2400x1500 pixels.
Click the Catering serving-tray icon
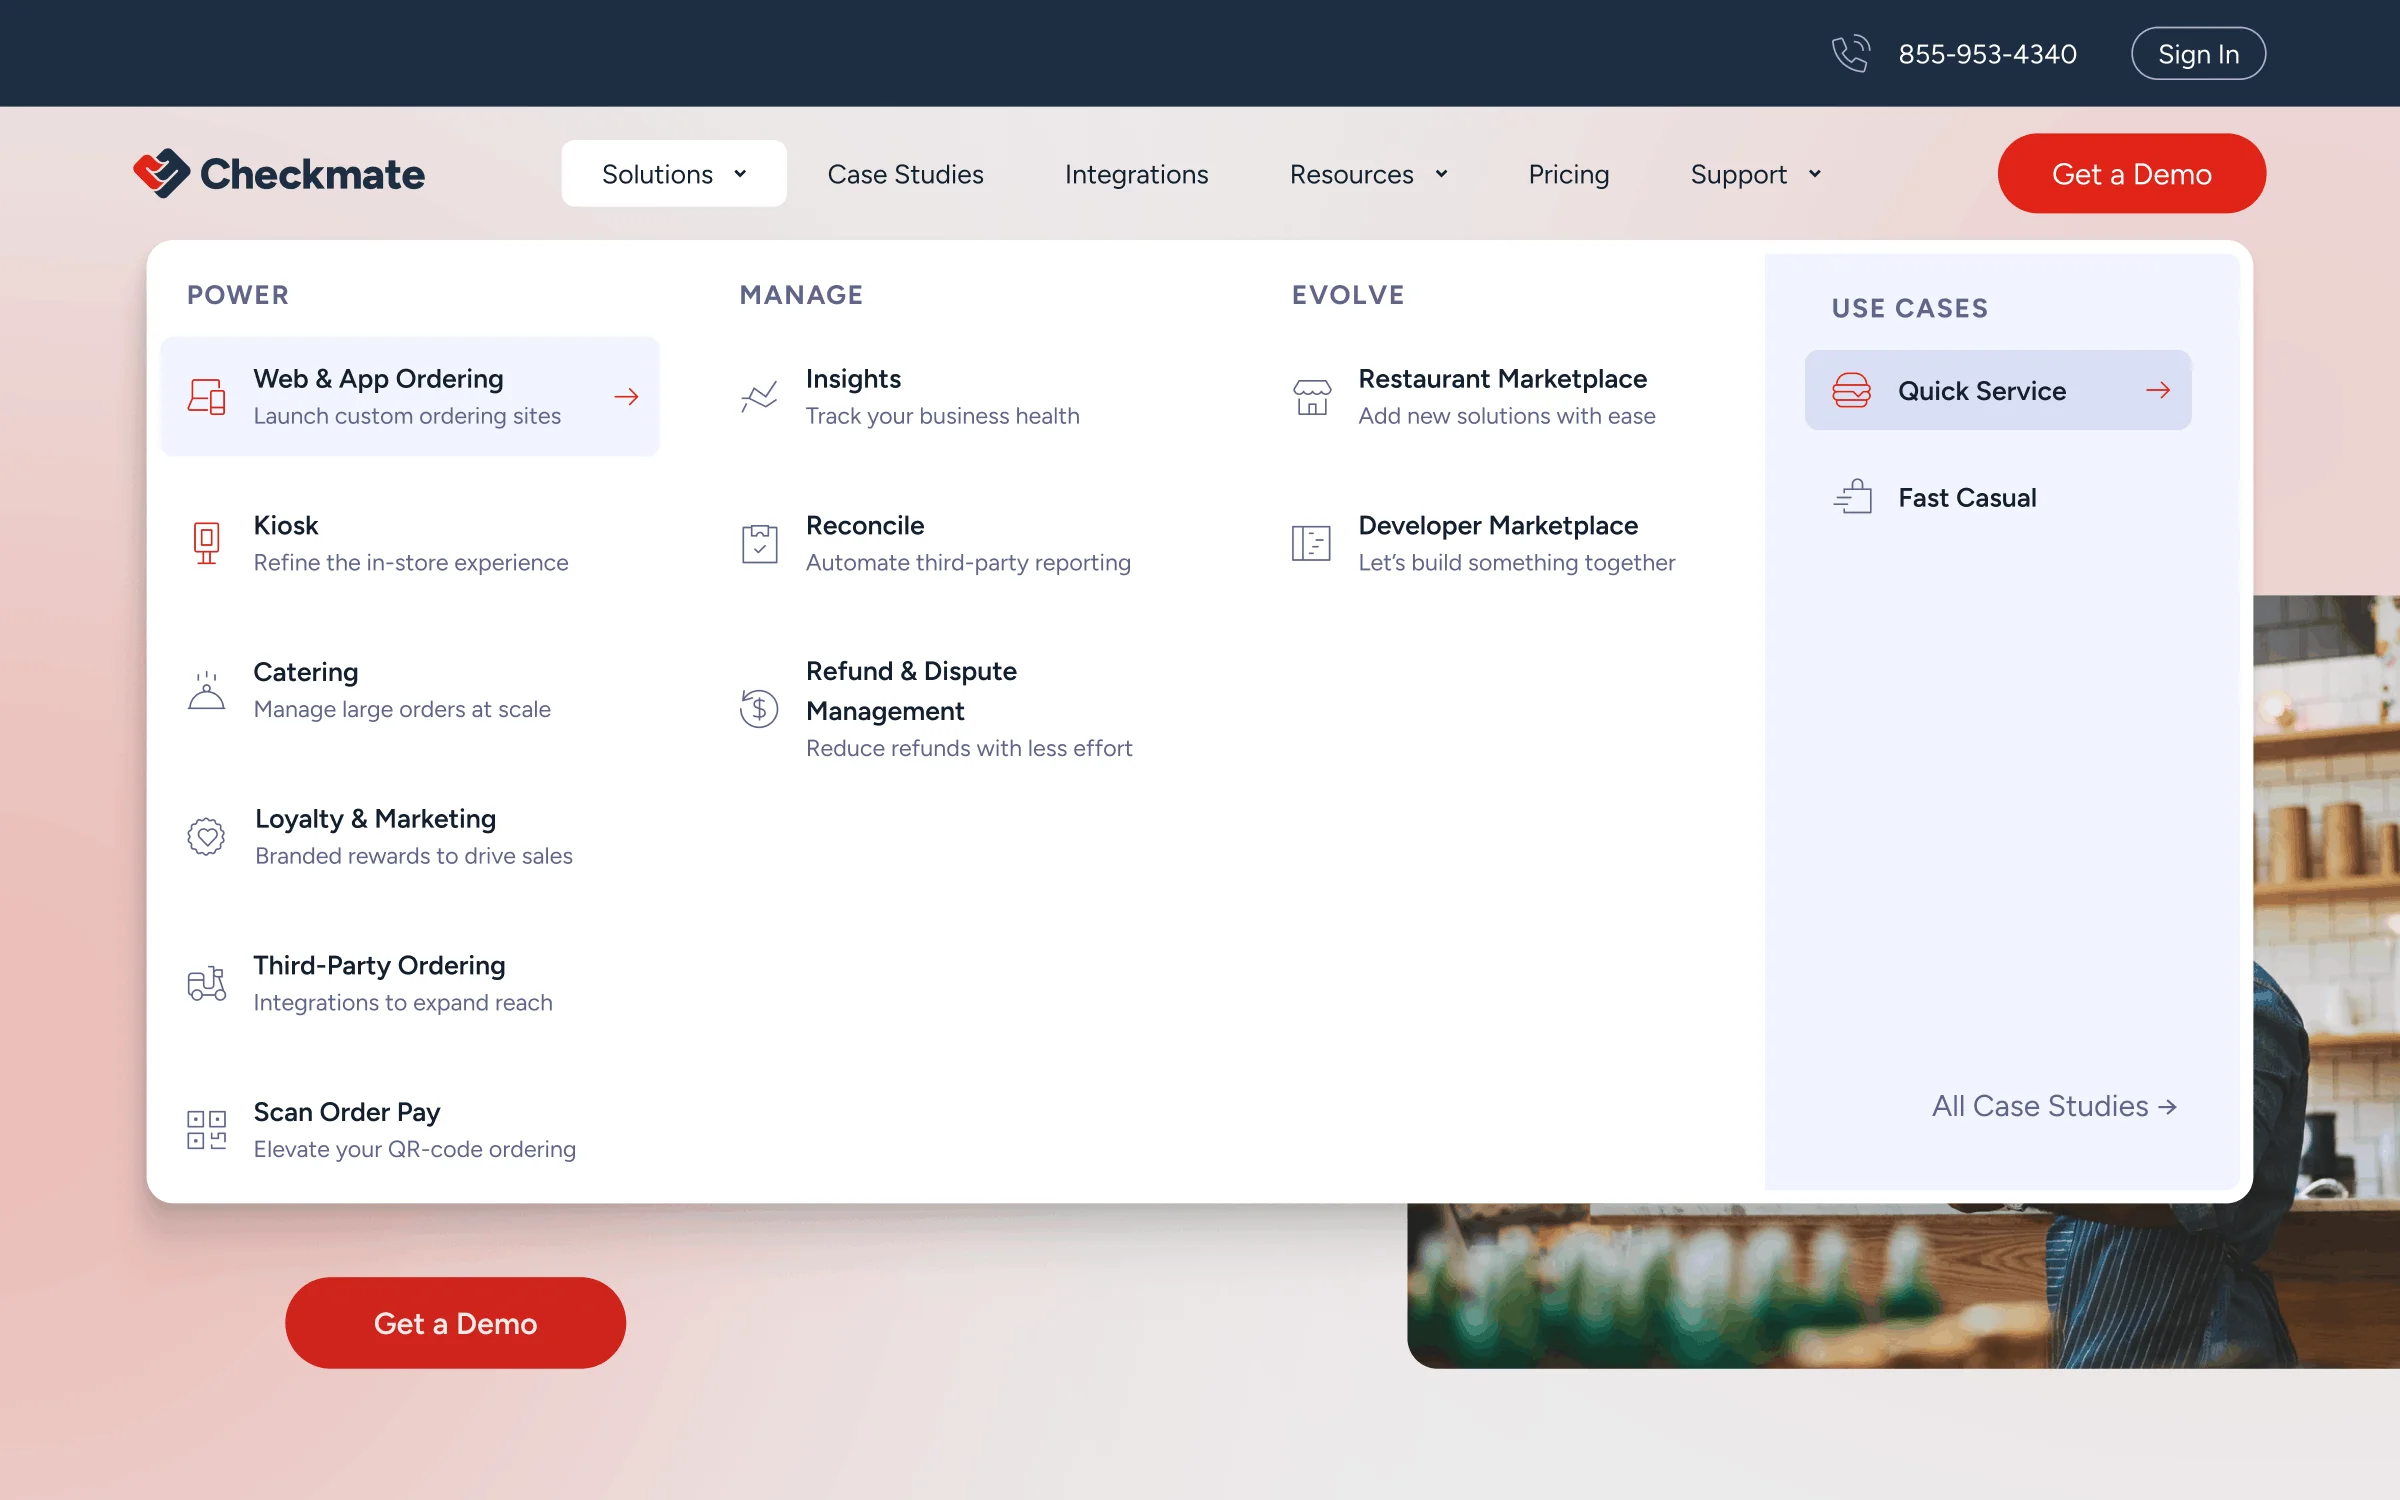206,689
